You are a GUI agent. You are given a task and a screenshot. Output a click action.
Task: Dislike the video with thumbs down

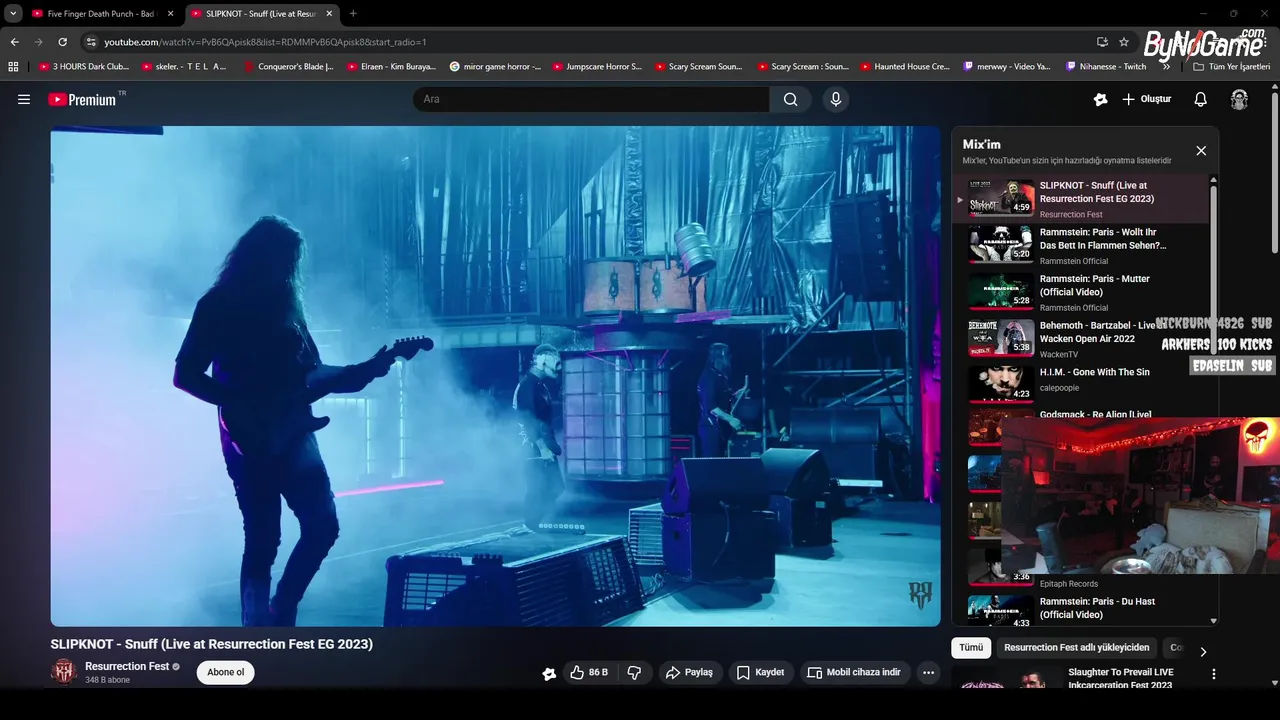(x=634, y=672)
